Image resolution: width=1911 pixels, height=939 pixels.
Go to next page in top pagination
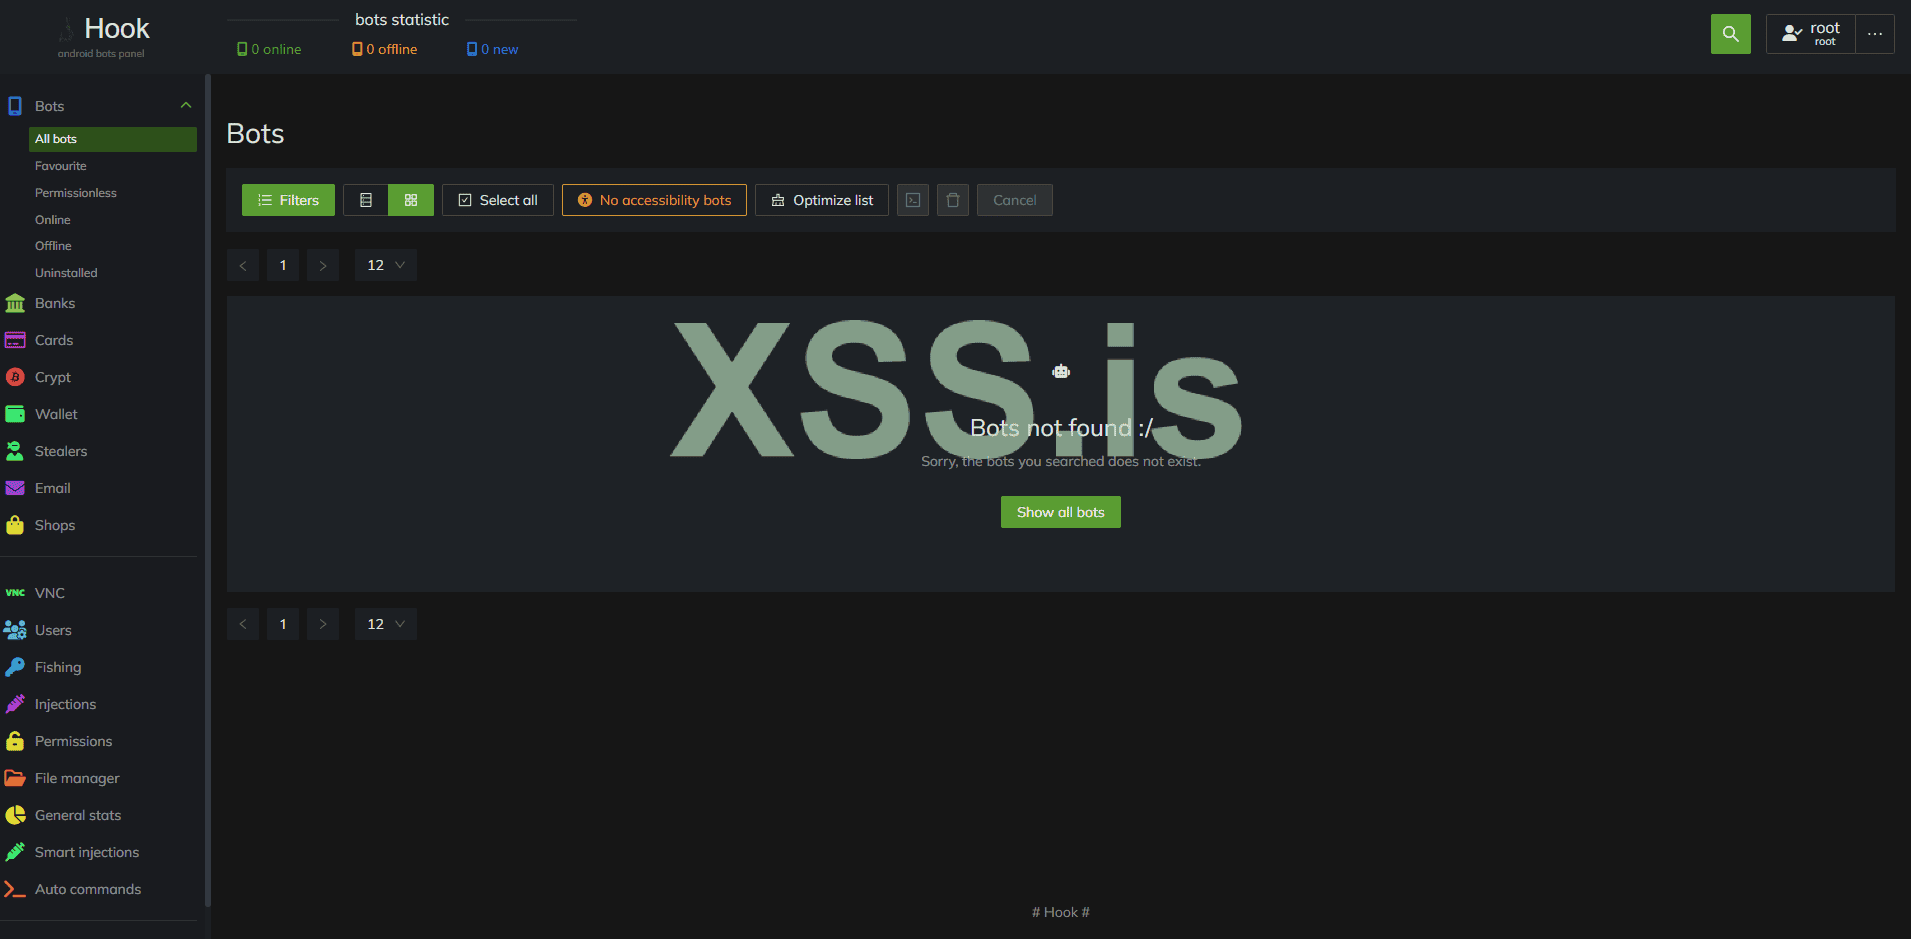pyautogui.click(x=323, y=265)
